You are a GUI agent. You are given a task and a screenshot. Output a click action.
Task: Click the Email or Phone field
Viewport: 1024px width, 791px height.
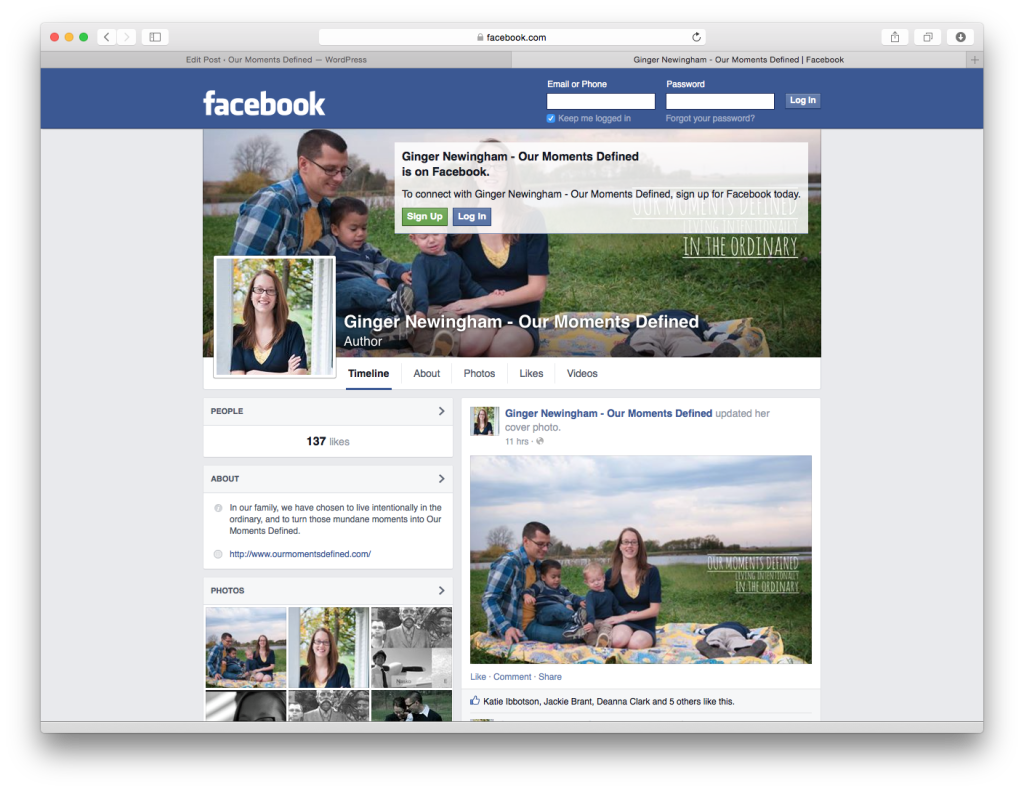pos(601,101)
